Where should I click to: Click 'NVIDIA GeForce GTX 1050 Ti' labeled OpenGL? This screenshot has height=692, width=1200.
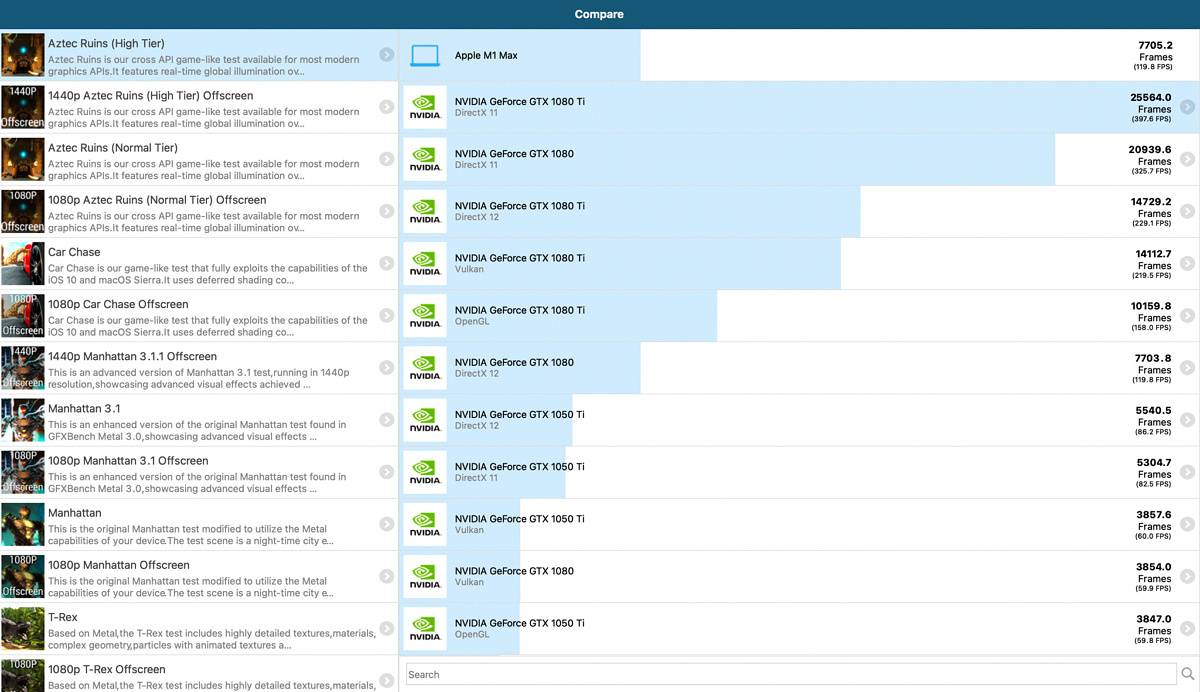click(519, 623)
